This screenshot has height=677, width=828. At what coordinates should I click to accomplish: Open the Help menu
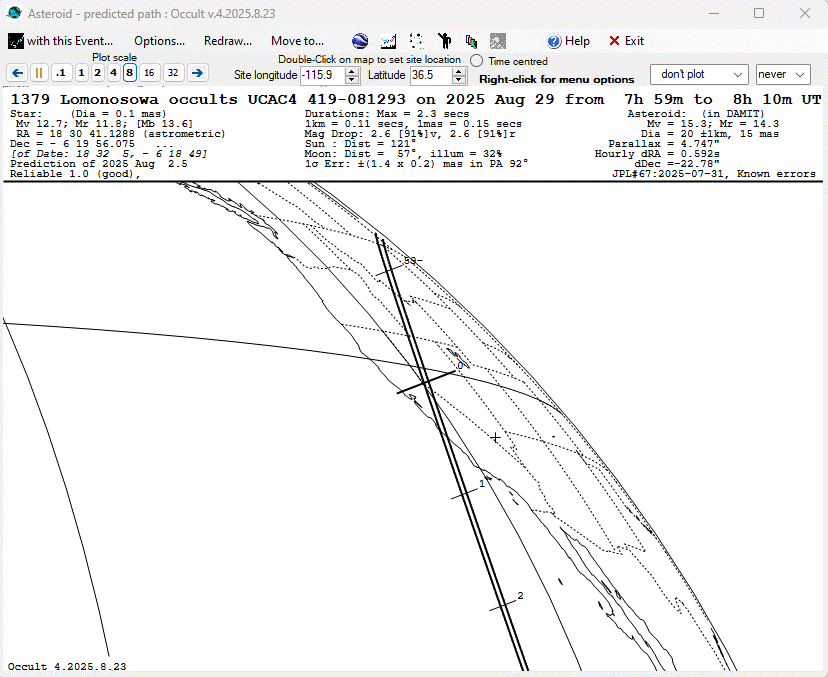(x=577, y=41)
